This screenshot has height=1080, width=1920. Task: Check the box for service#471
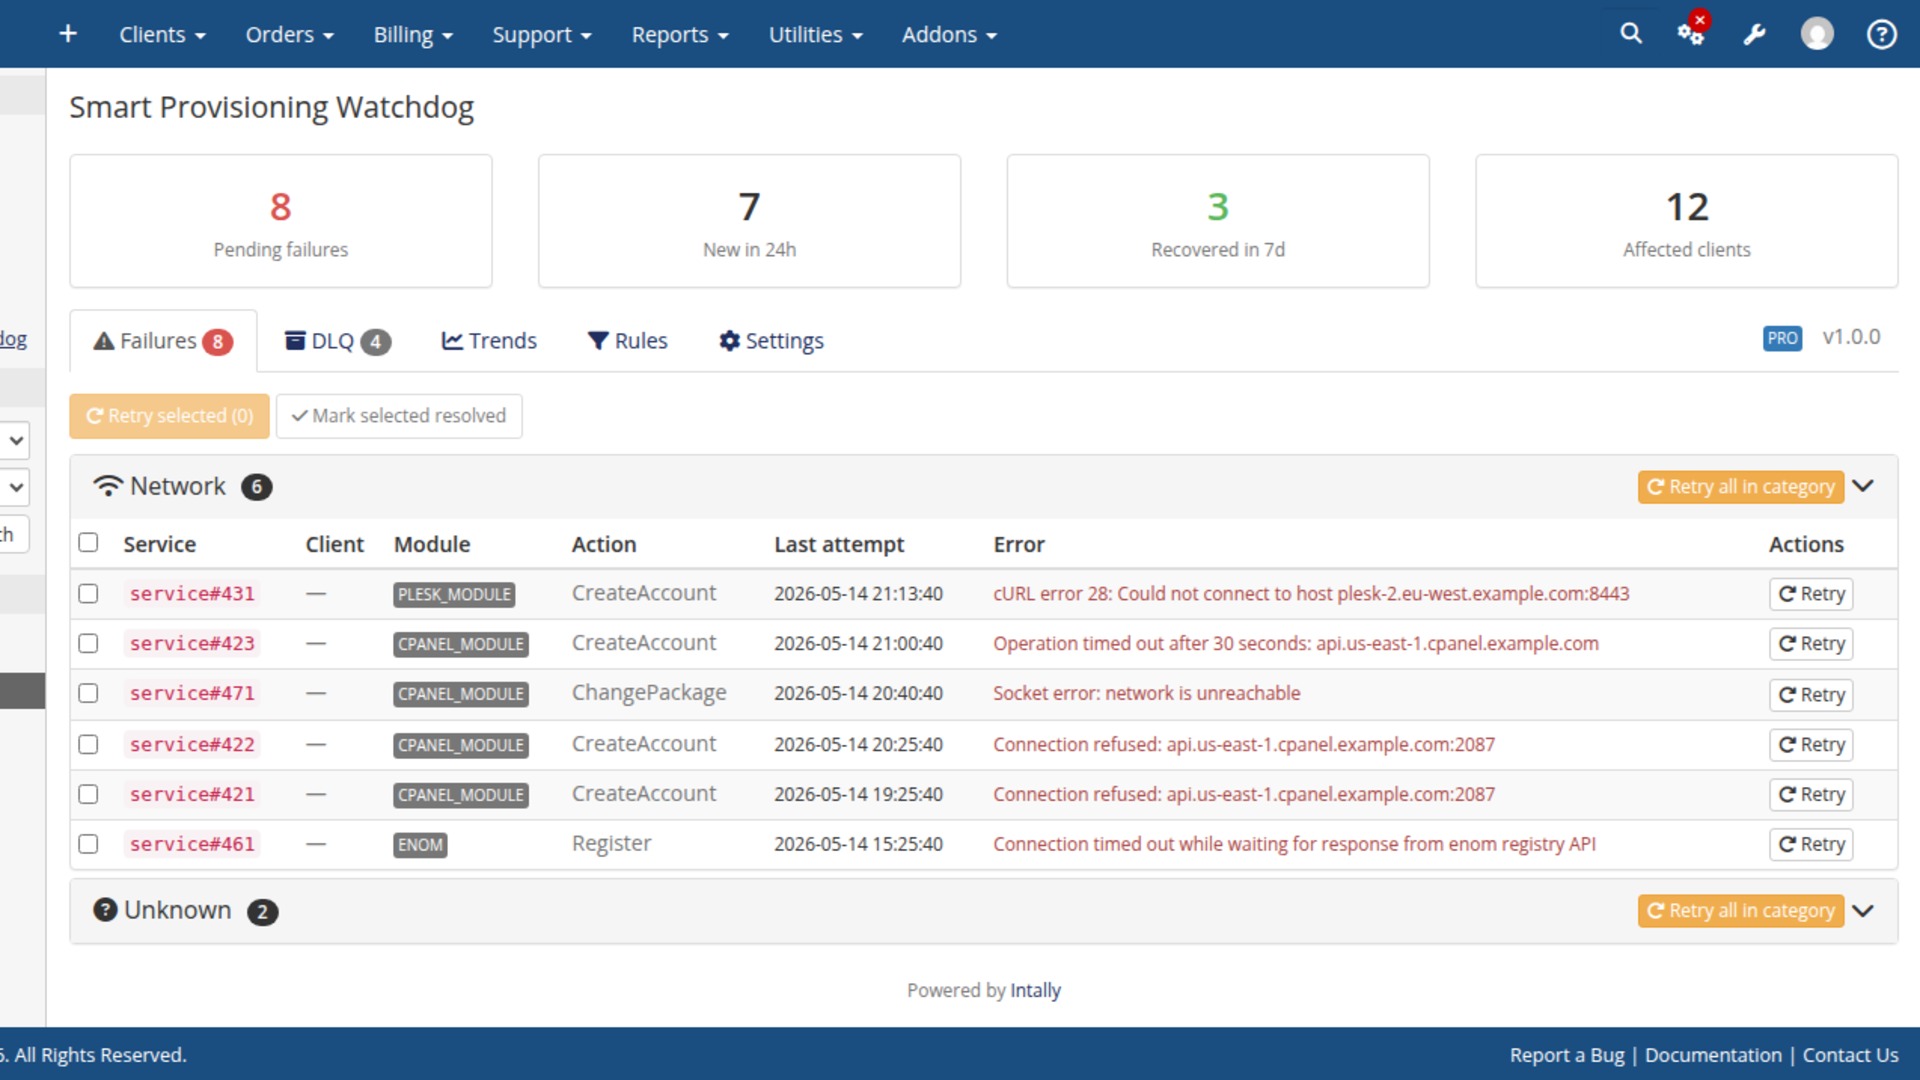click(x=88, y=693)
